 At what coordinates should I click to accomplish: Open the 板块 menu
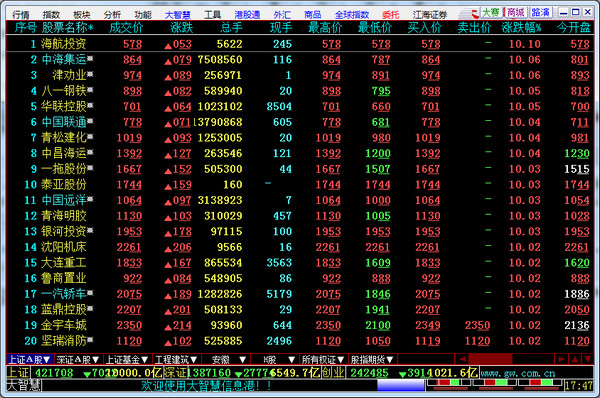click(82, 15)
